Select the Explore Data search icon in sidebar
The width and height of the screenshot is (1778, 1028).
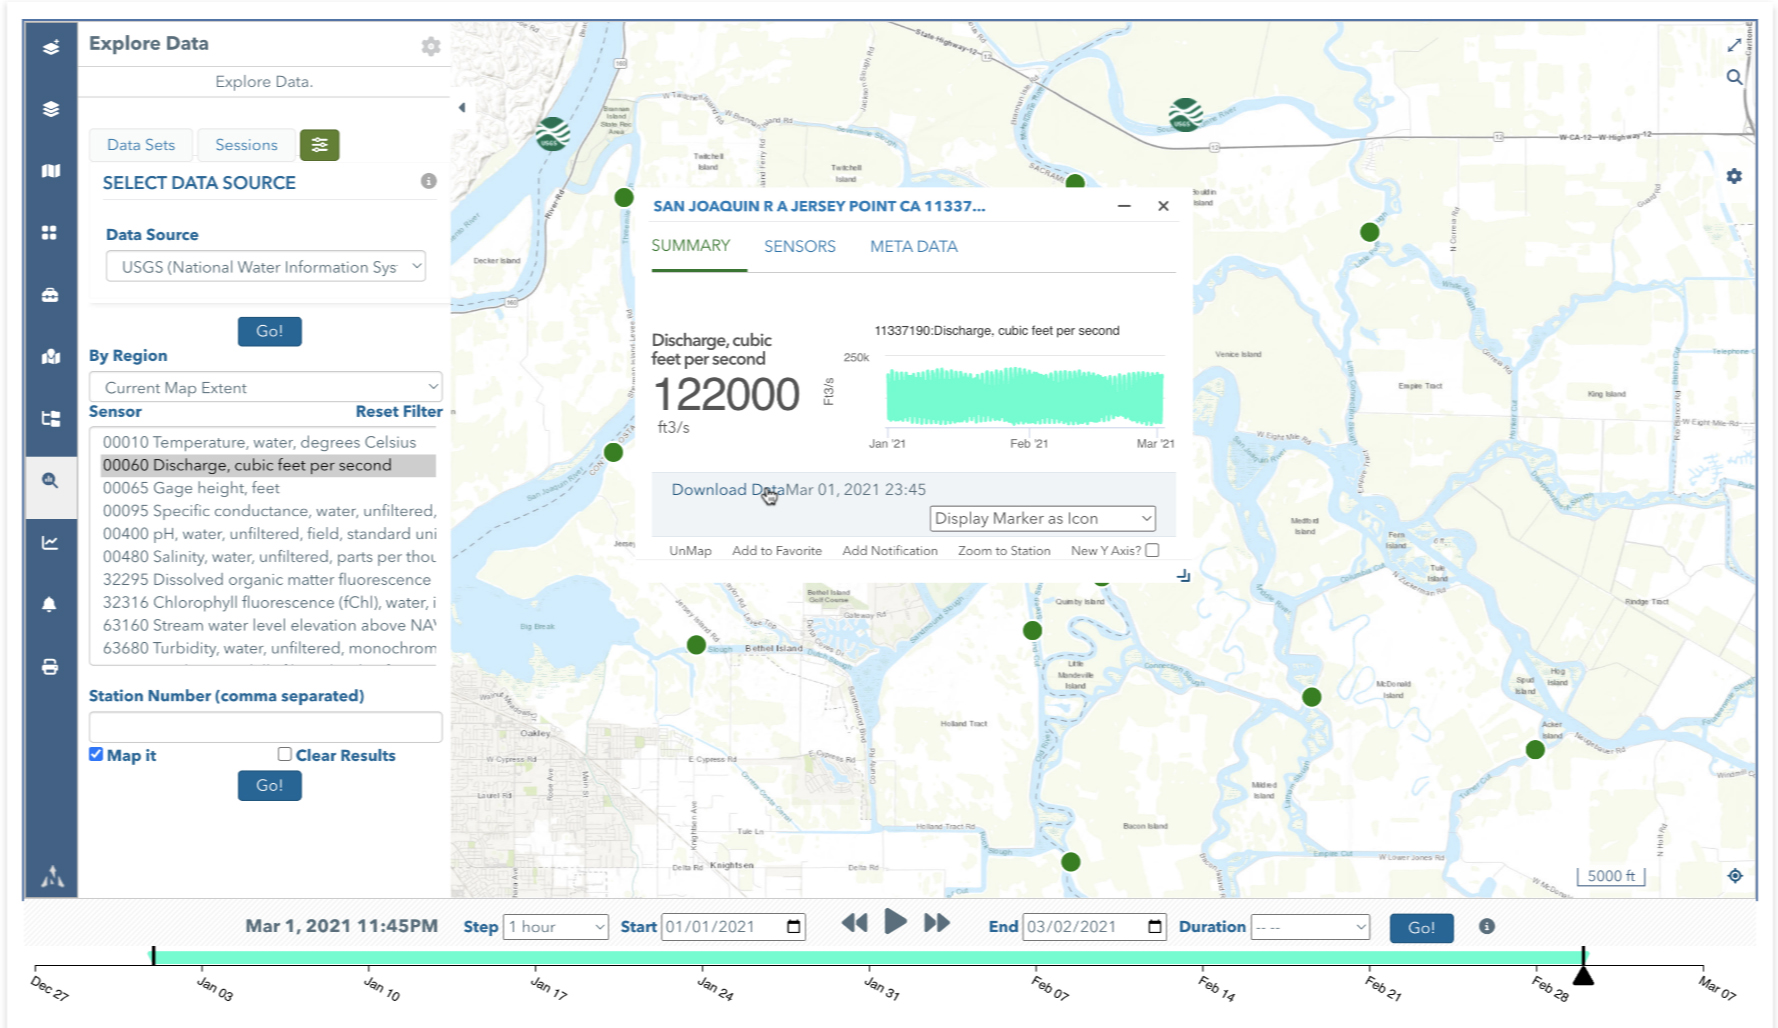pos(50,481)
